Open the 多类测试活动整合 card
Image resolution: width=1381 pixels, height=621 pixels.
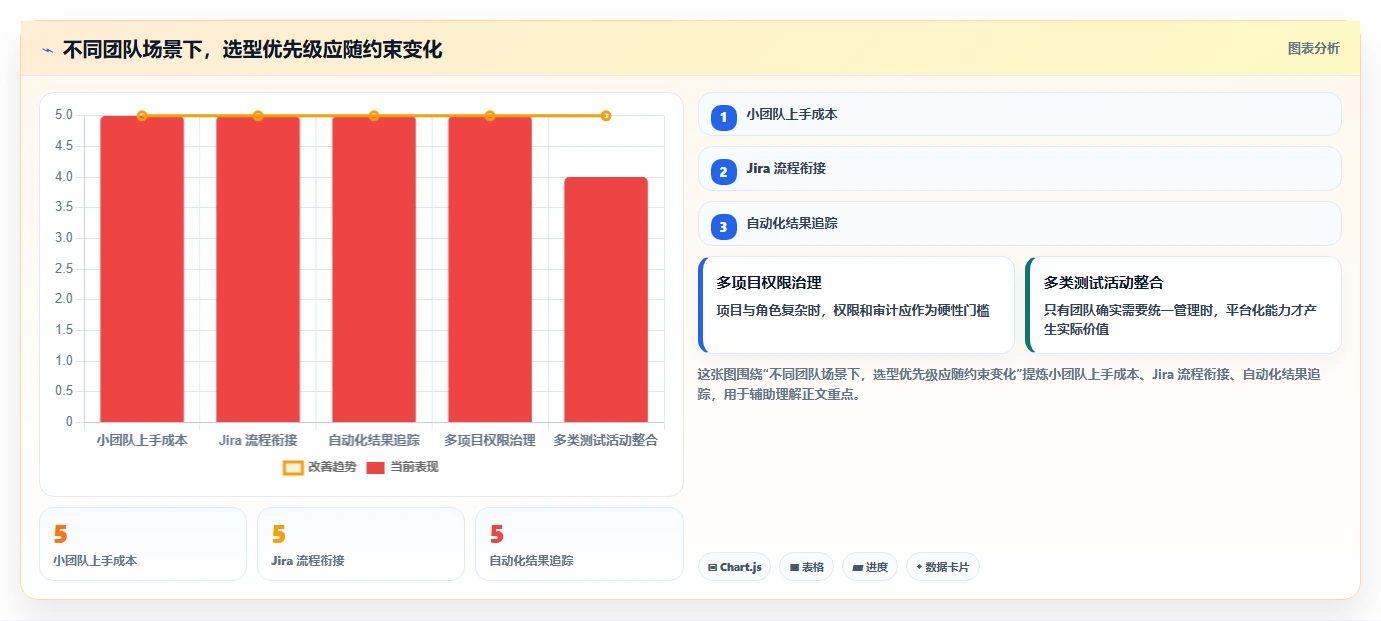point(1183,305)
